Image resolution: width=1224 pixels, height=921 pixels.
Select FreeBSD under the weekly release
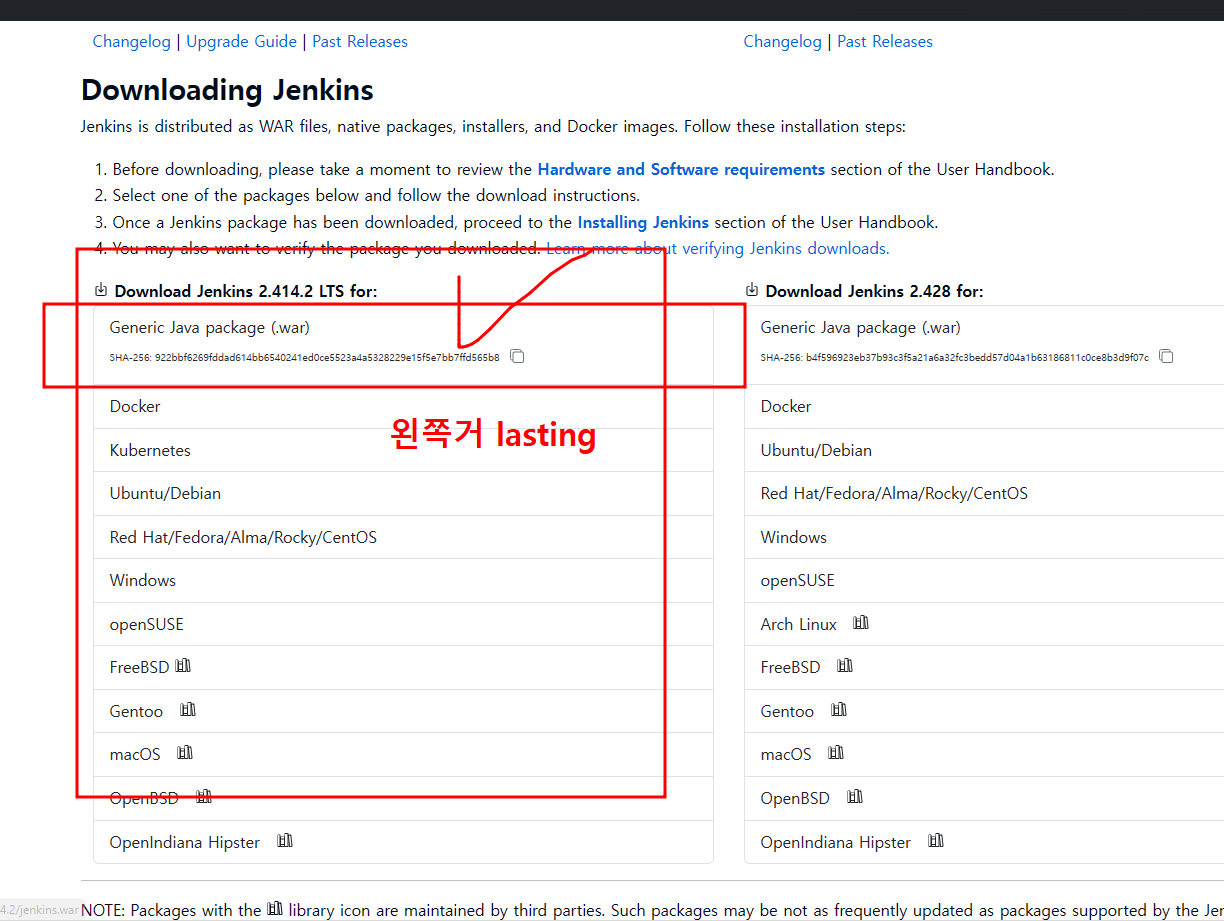(x=984, y=667)
